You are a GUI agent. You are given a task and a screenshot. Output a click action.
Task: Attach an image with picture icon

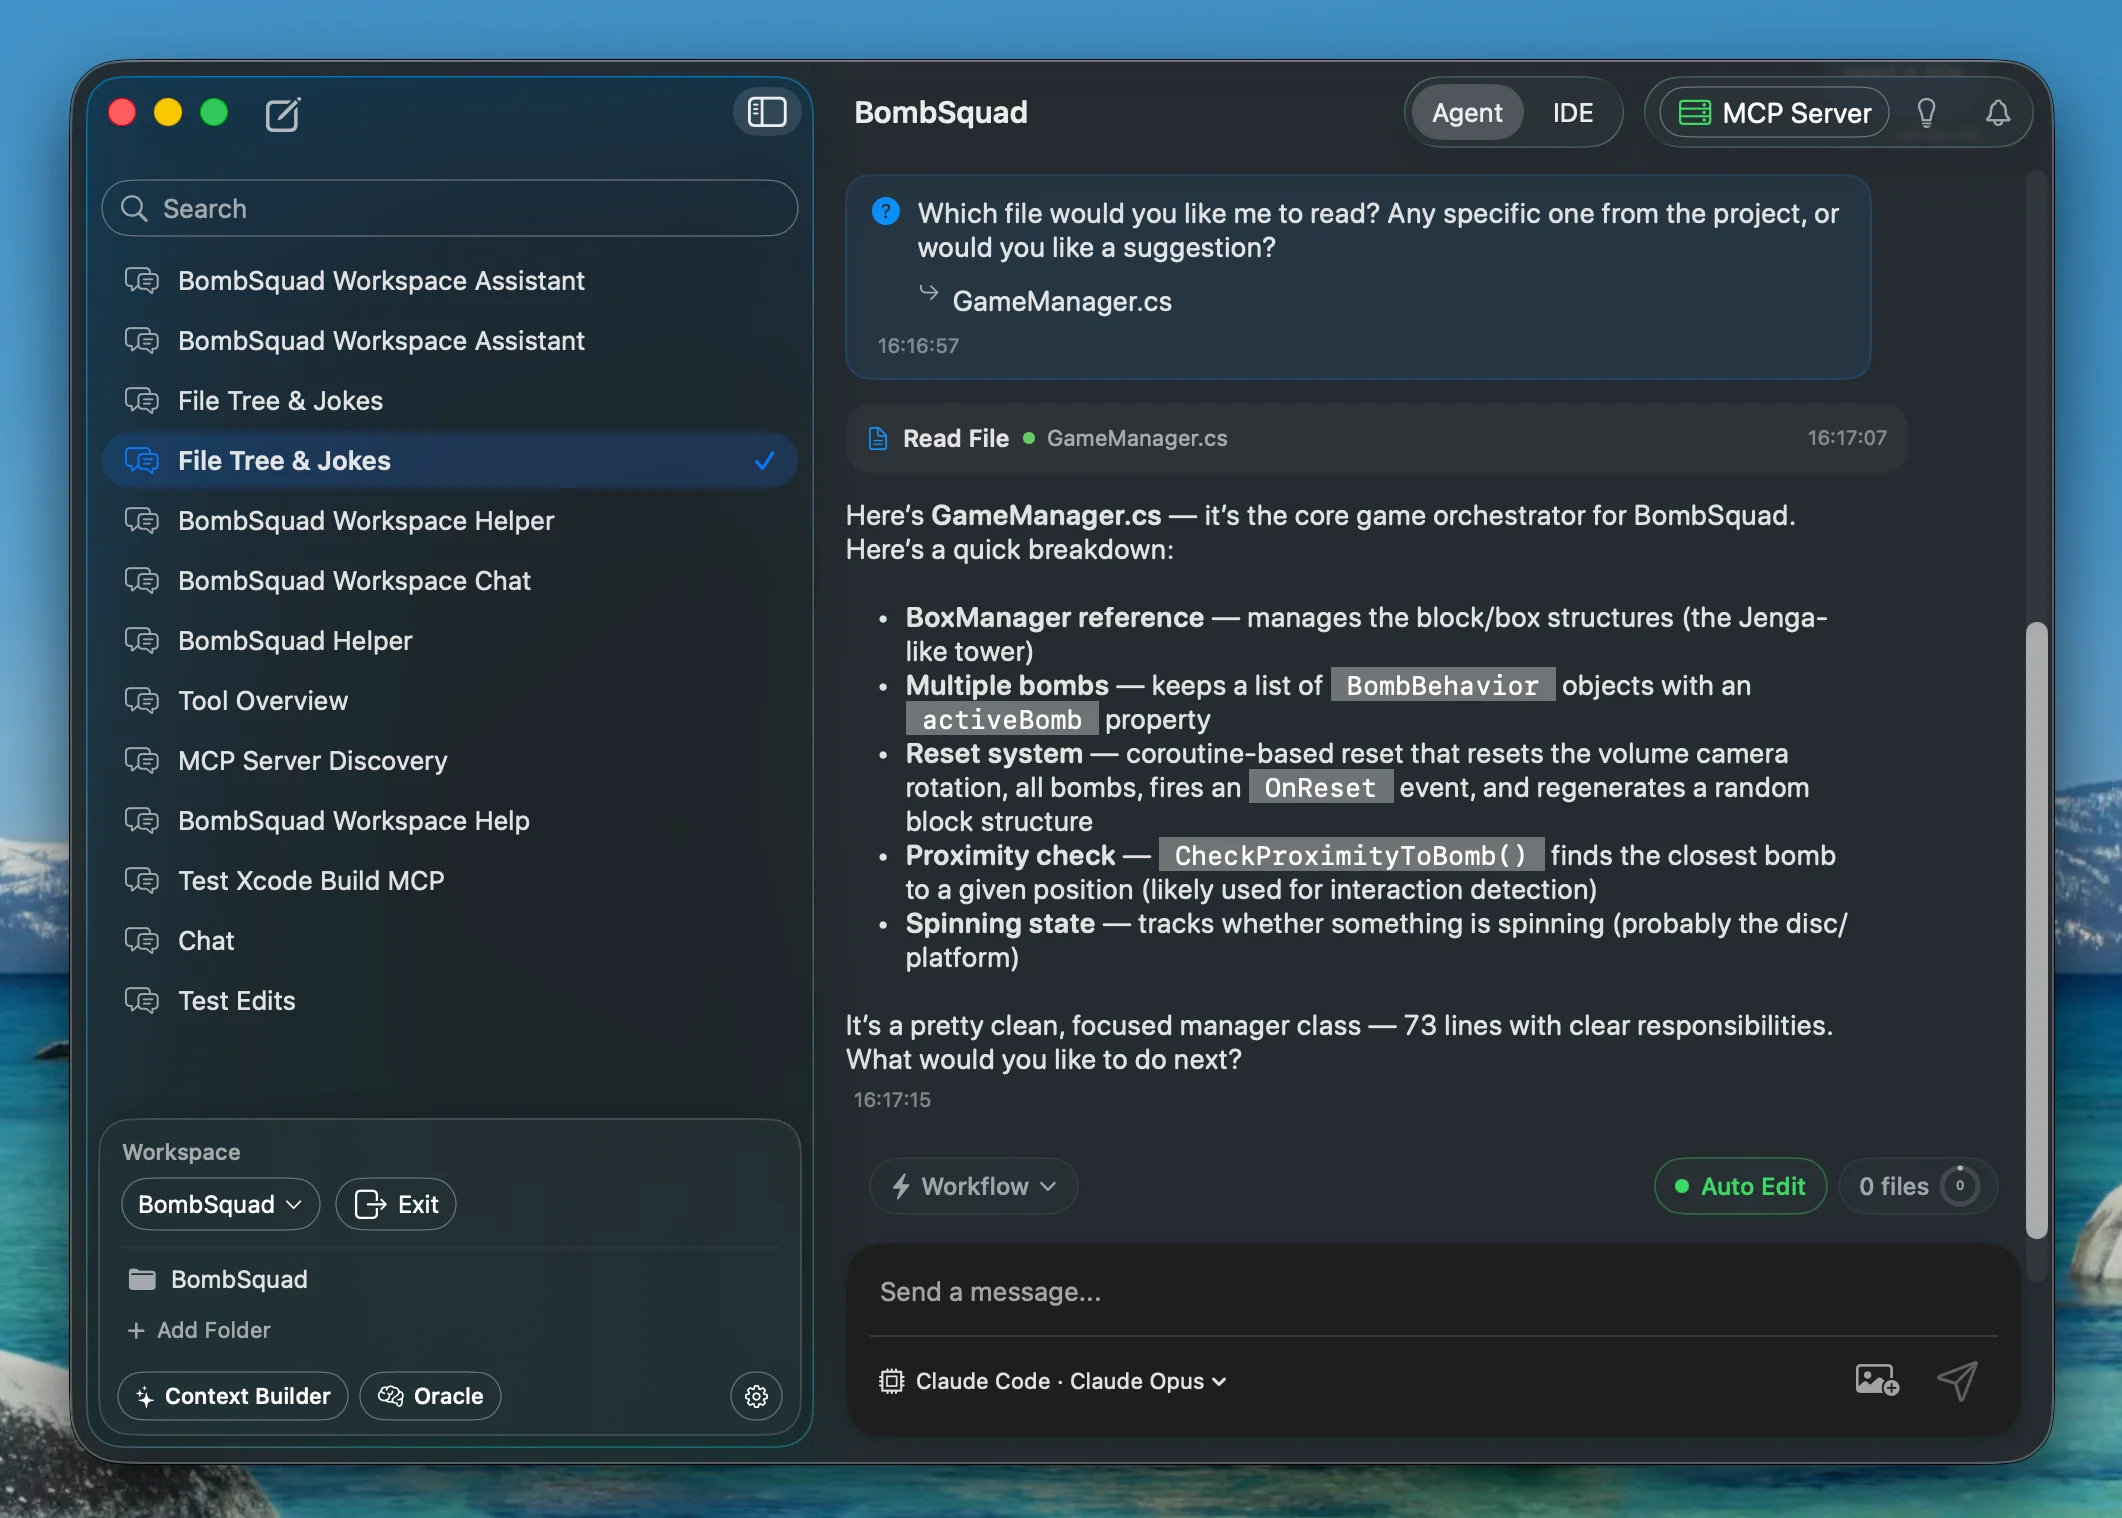tap(1876, 1381)
